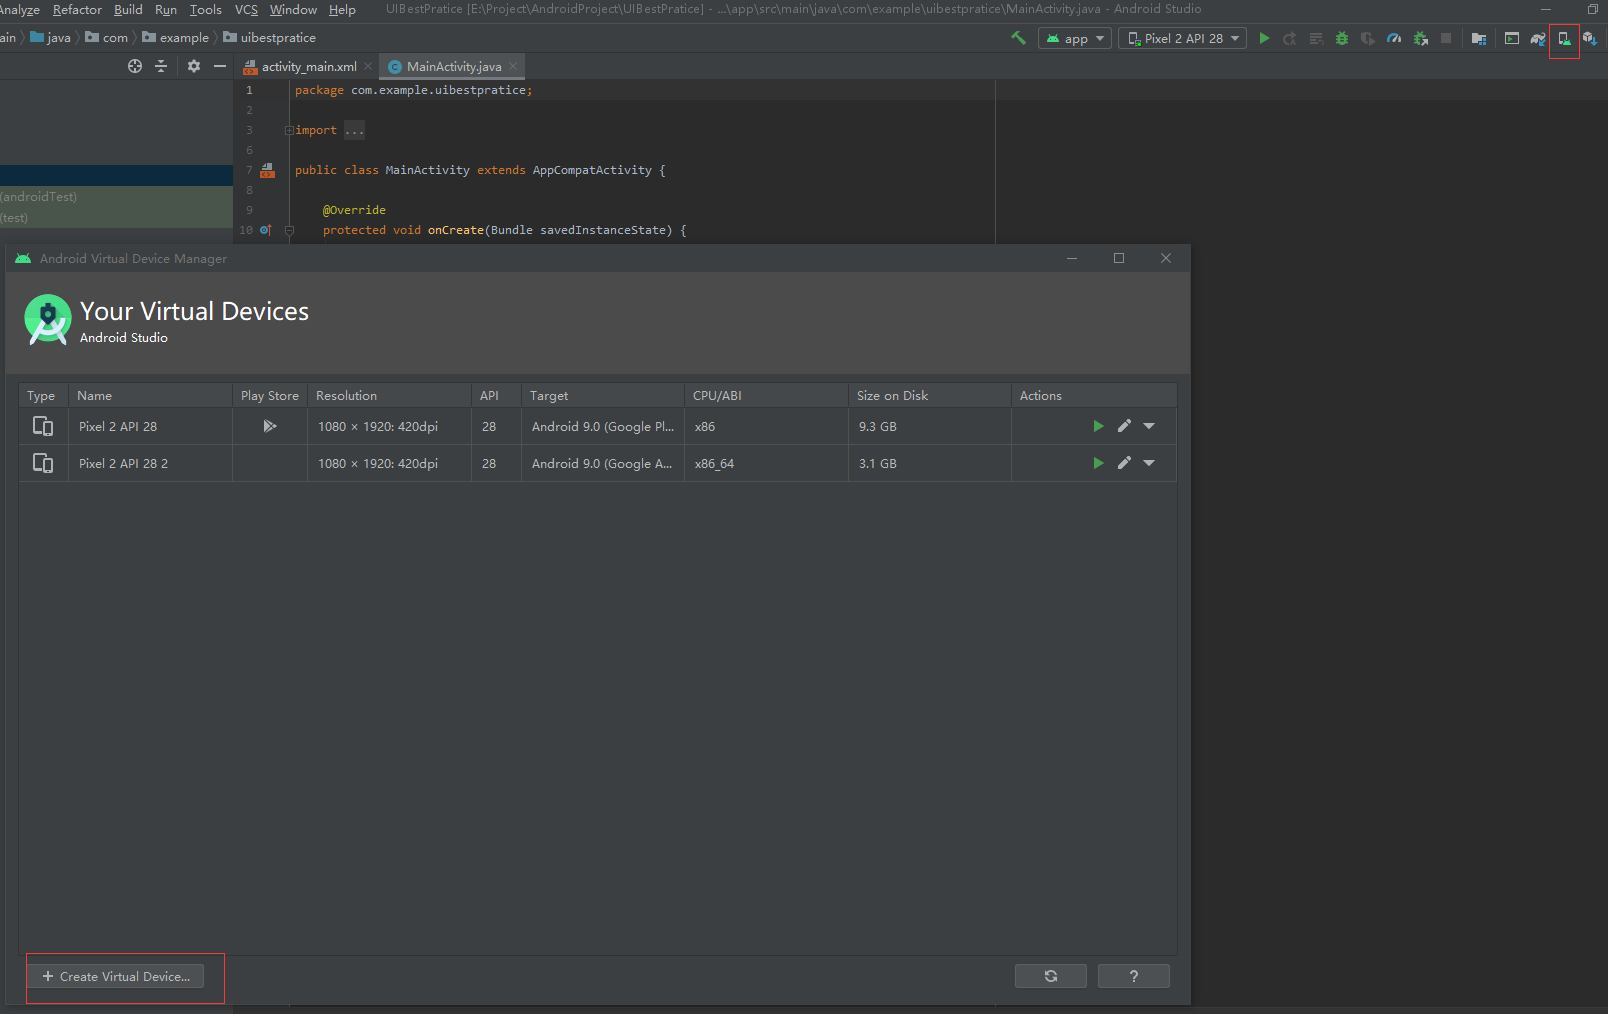This screenshot has height=1014, width=1608.
Task: Edit Pixel 2 API 28 2 with the pencil icon
Action: tap(1124, 463)
